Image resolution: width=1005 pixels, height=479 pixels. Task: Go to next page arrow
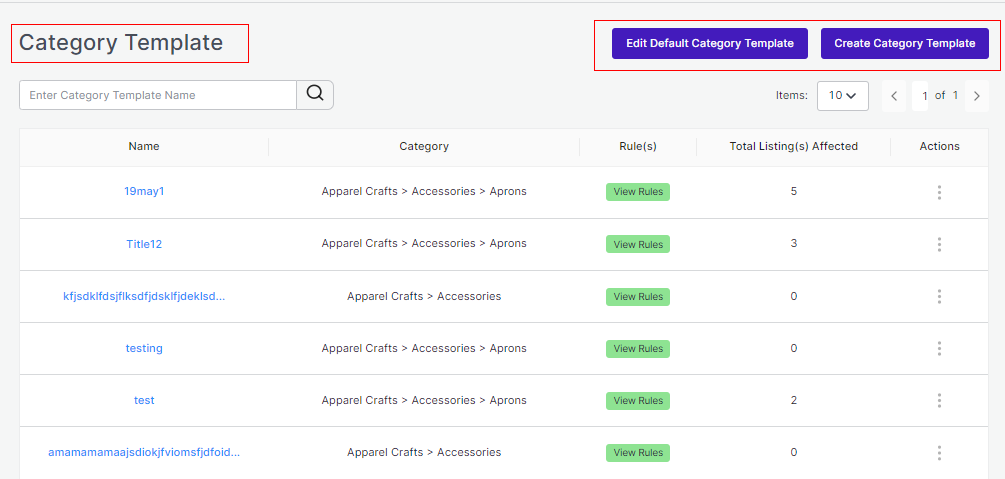coord(976,96)
